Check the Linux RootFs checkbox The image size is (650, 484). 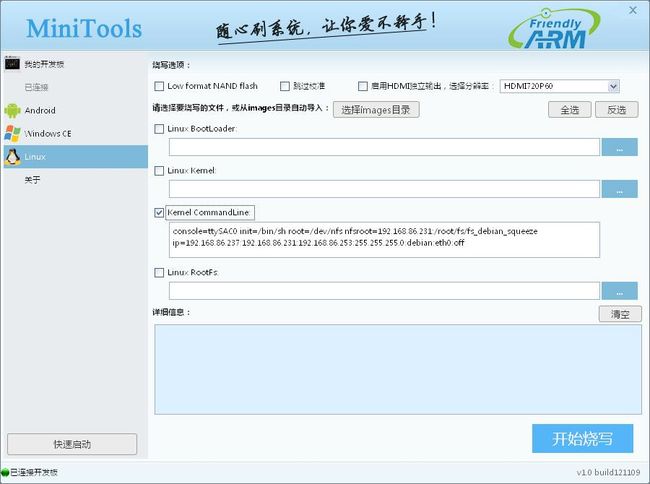[159, 273]
